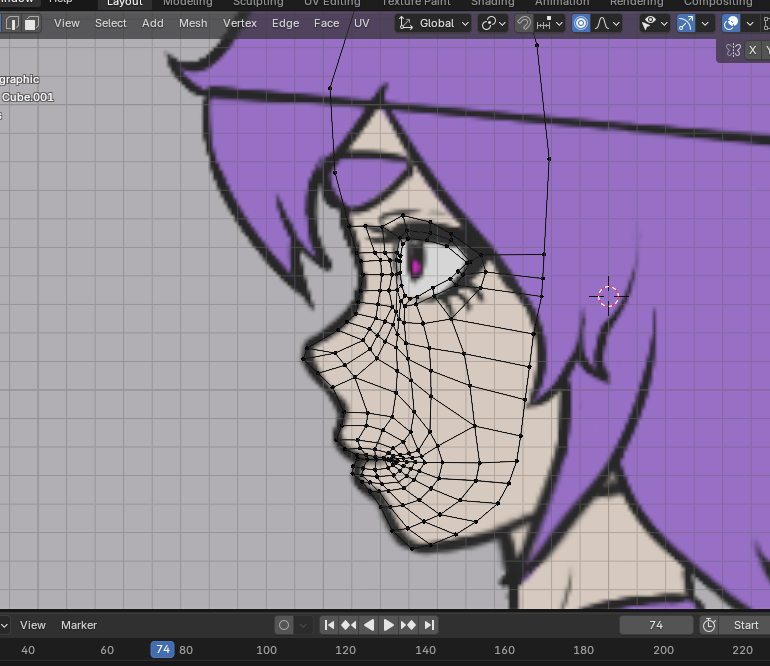Open the timeline Marker menu

click(x=79, y=625)
